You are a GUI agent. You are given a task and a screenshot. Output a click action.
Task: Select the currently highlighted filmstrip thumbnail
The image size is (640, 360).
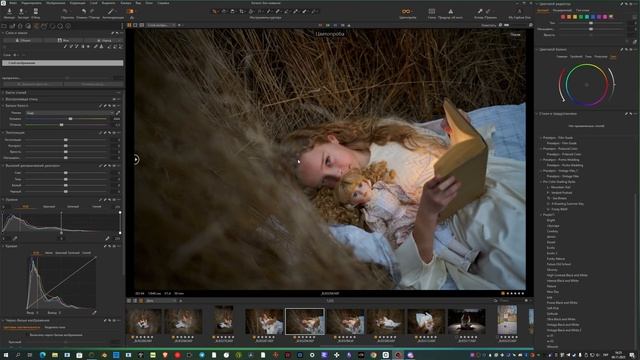click(x=305, y=321)
